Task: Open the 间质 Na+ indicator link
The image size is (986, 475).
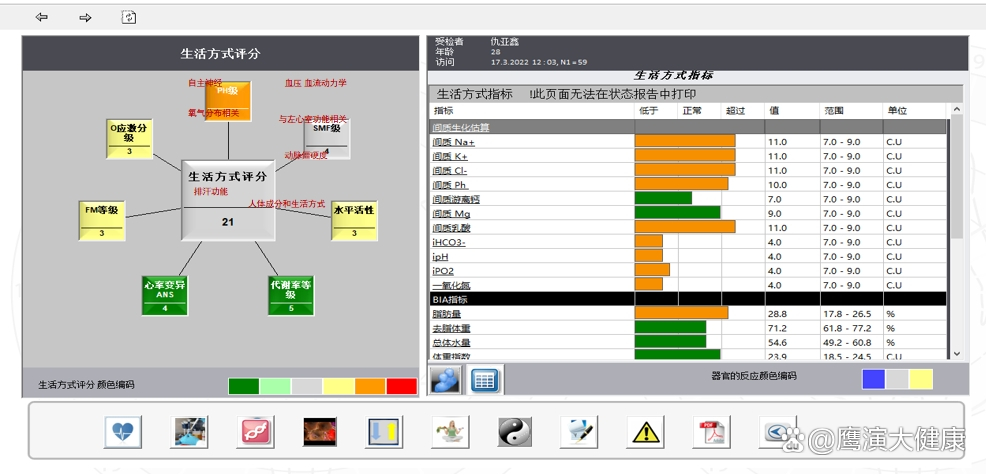Action: tap(453, 142)
